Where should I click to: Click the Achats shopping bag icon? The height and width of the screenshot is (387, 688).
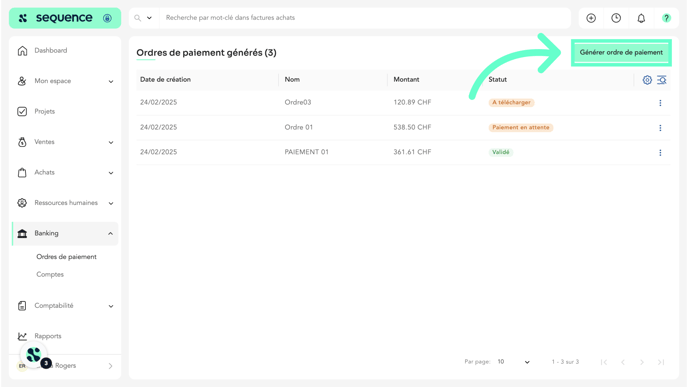pyautogui.click(x=22, y=172)
